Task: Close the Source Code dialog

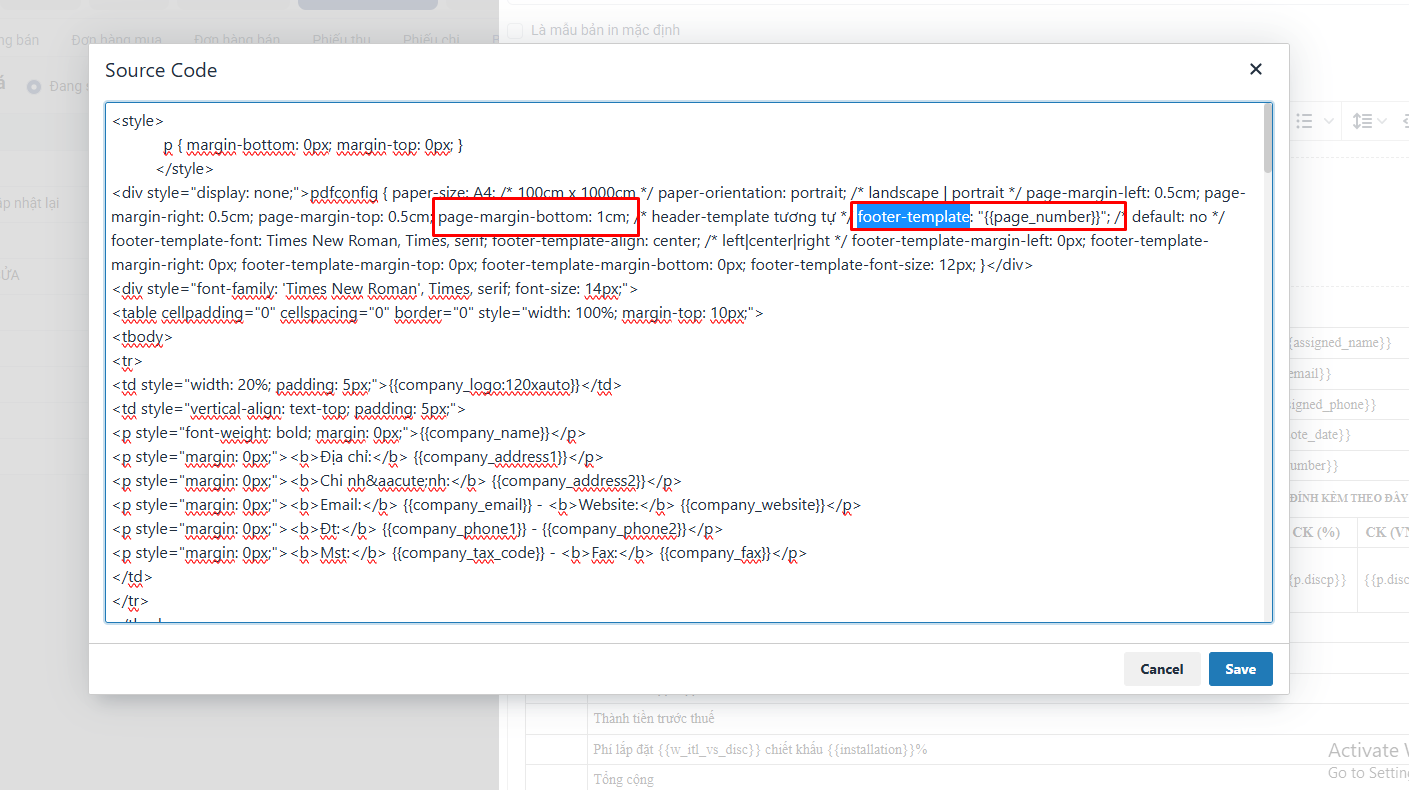Action: [x=1256, y=69]
